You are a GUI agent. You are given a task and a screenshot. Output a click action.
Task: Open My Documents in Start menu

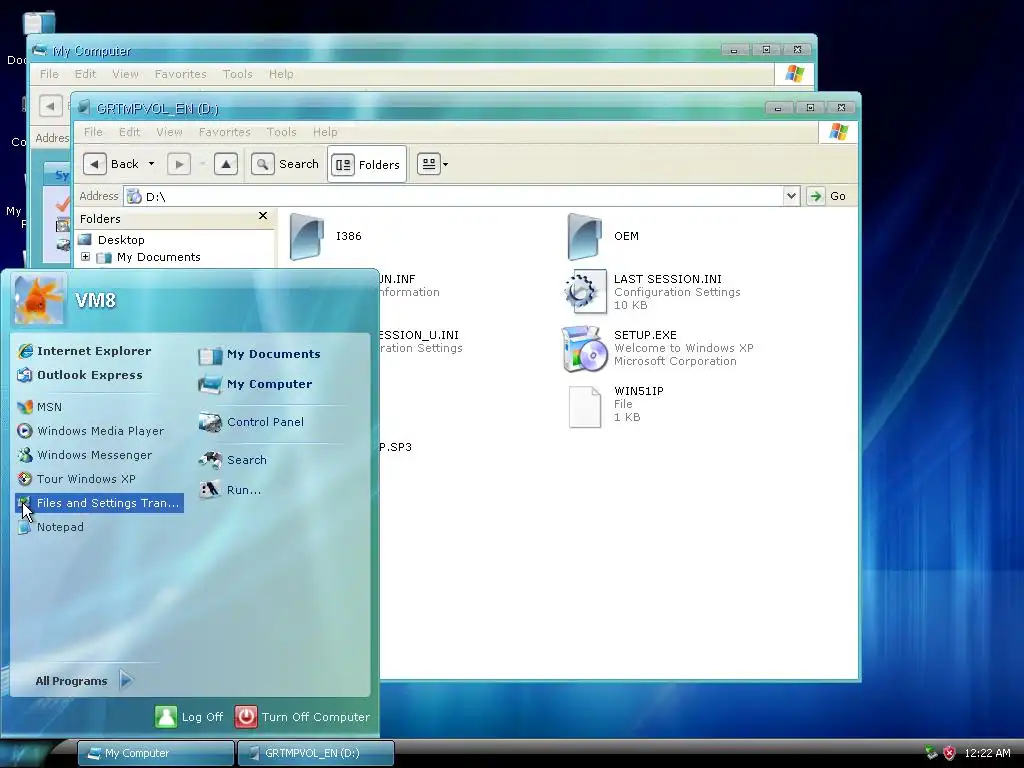point(259,354)
